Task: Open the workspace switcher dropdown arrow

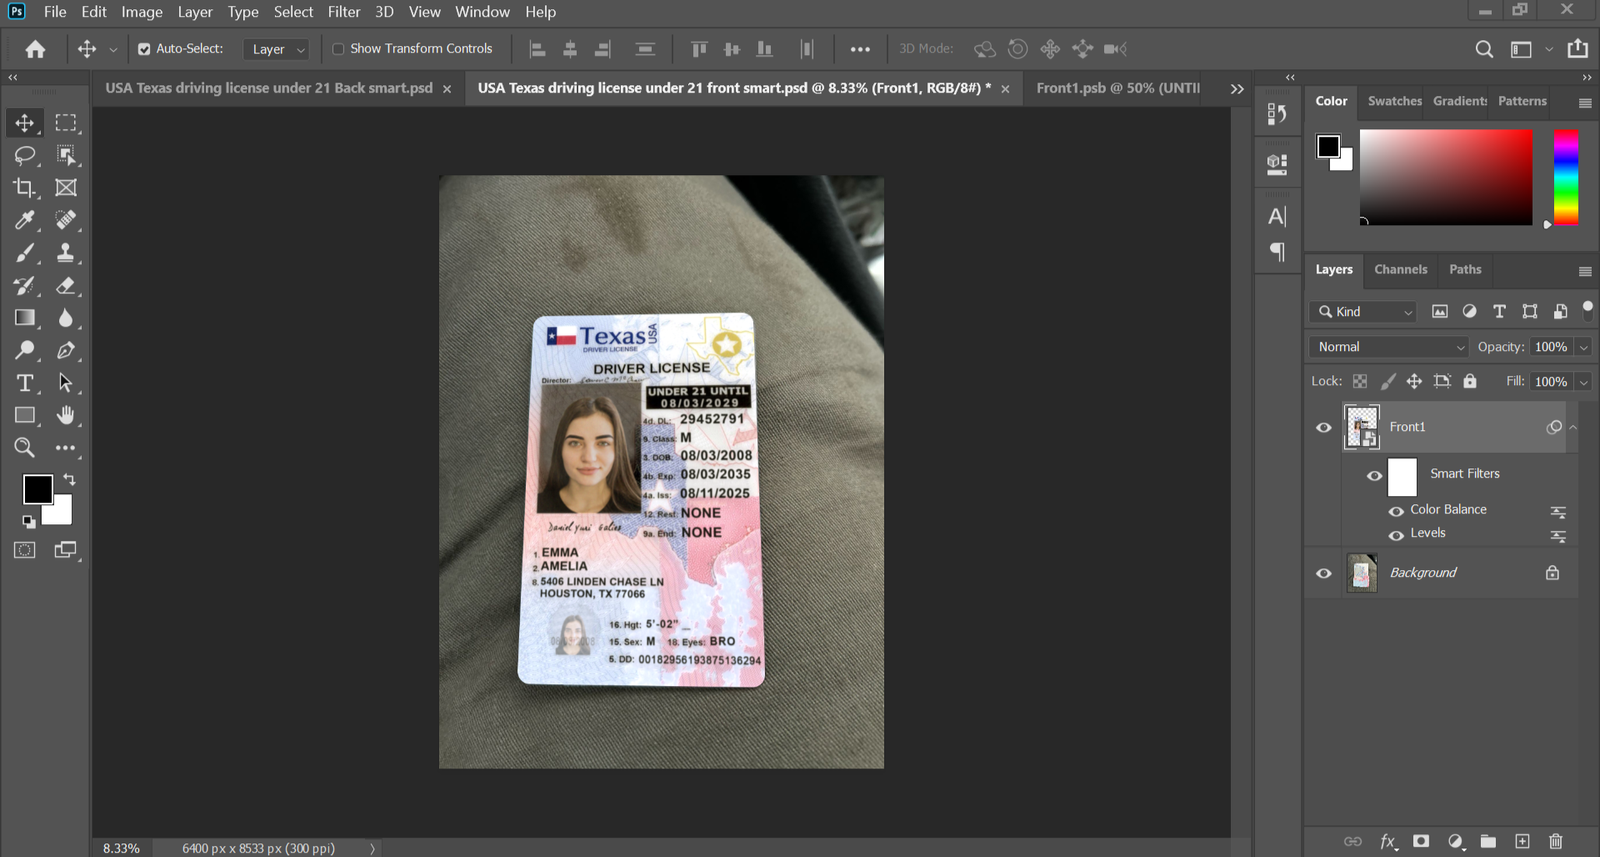Action: [x=1549, y=49]
